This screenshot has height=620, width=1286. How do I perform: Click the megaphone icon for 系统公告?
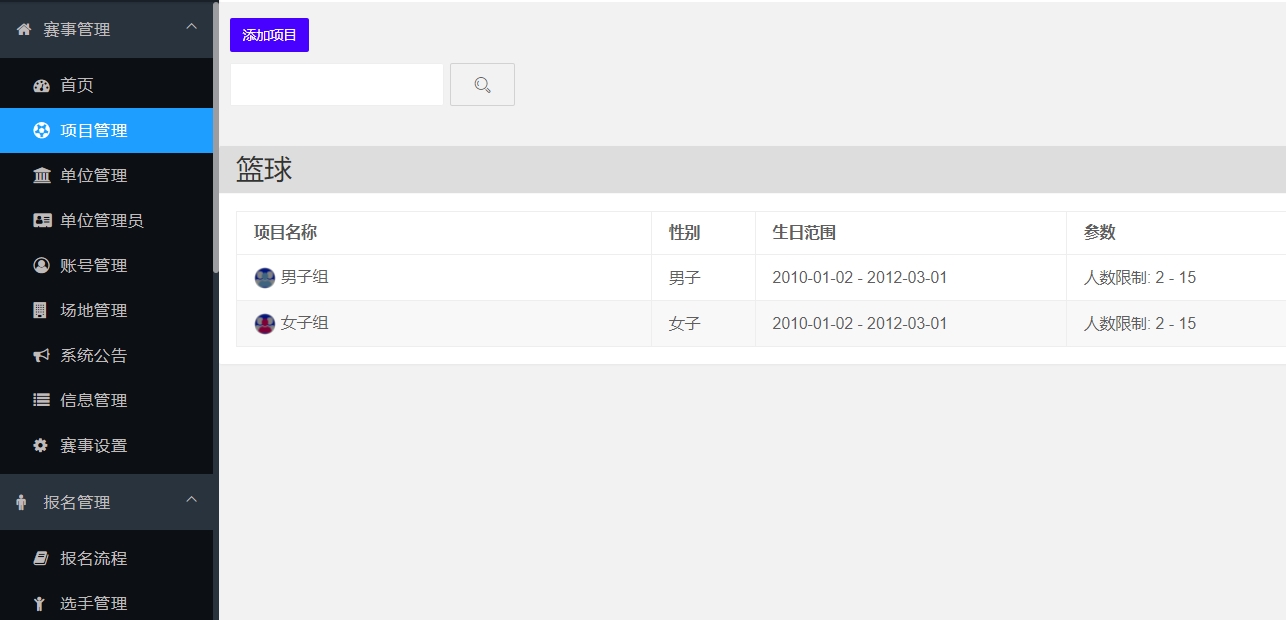click(41, 356)
